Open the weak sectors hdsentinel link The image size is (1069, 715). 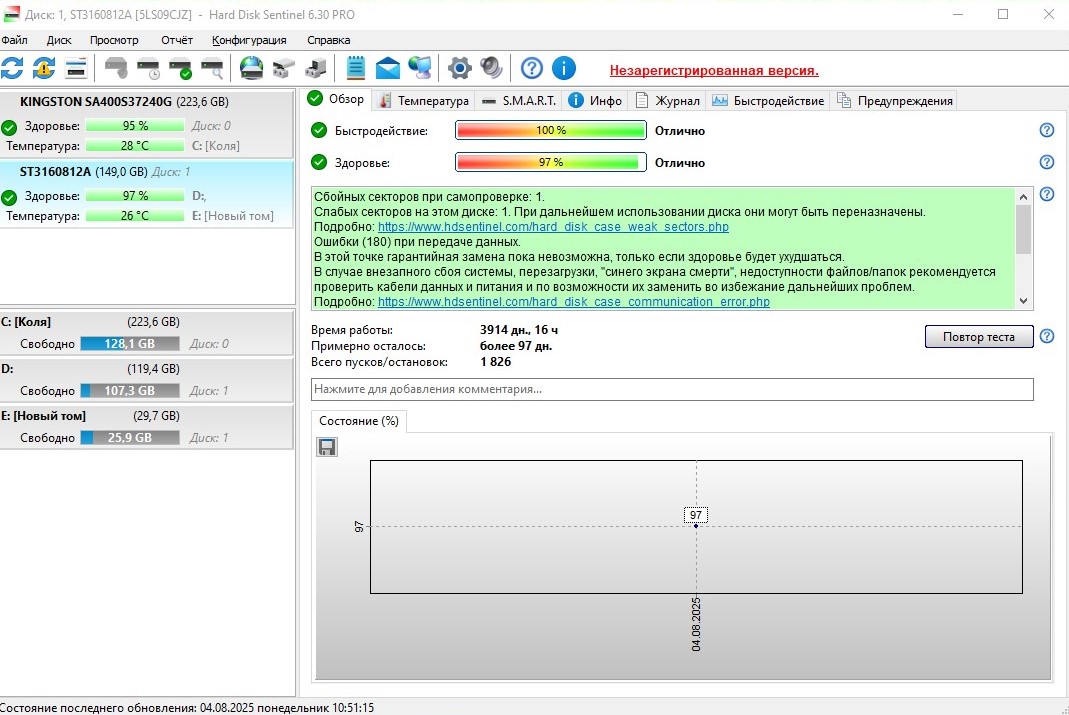(554, 227)
